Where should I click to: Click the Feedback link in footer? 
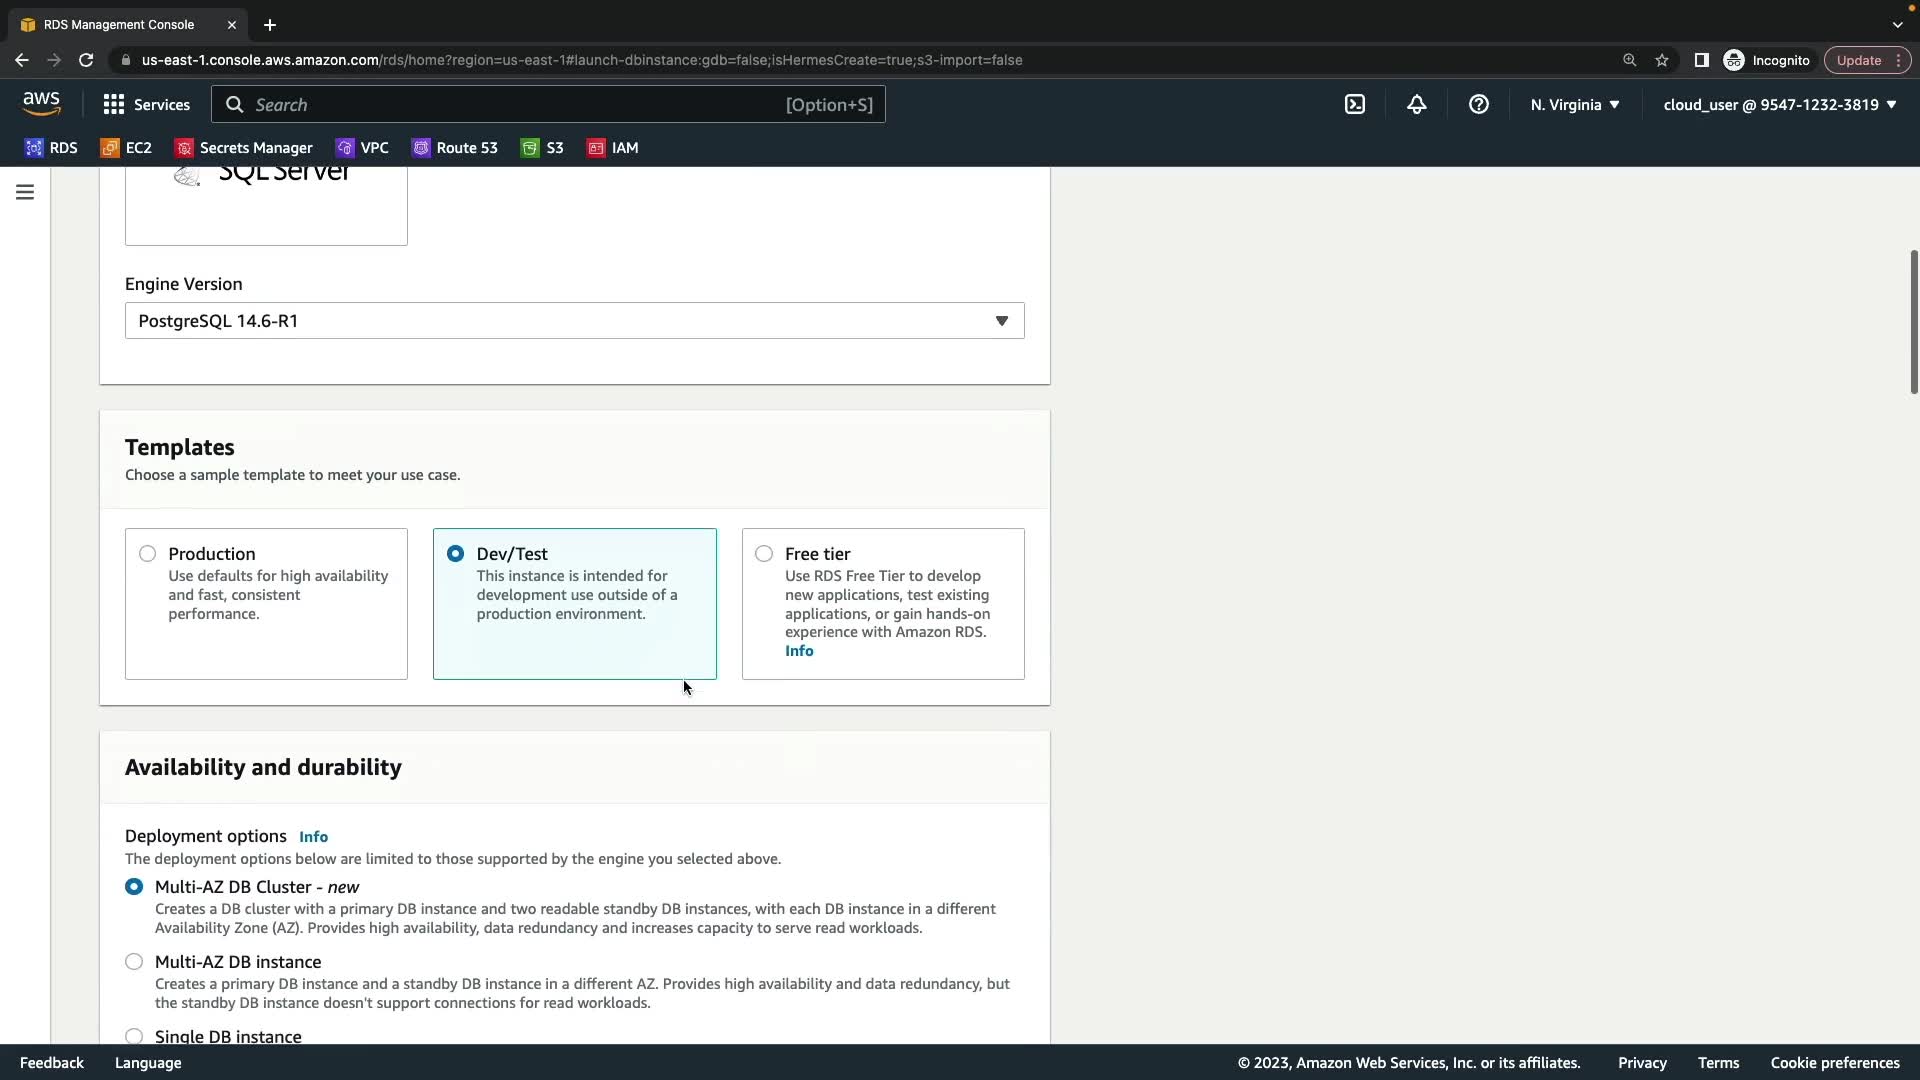52,1062
